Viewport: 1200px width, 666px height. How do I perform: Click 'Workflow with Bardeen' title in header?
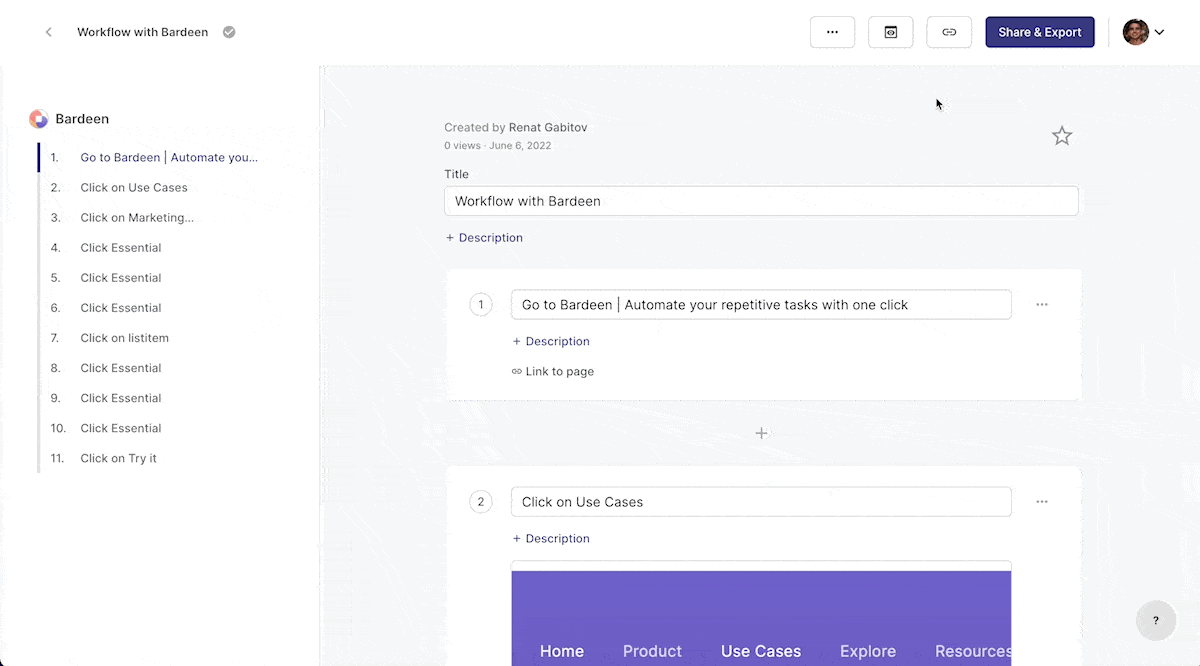[x=143, y=32]
